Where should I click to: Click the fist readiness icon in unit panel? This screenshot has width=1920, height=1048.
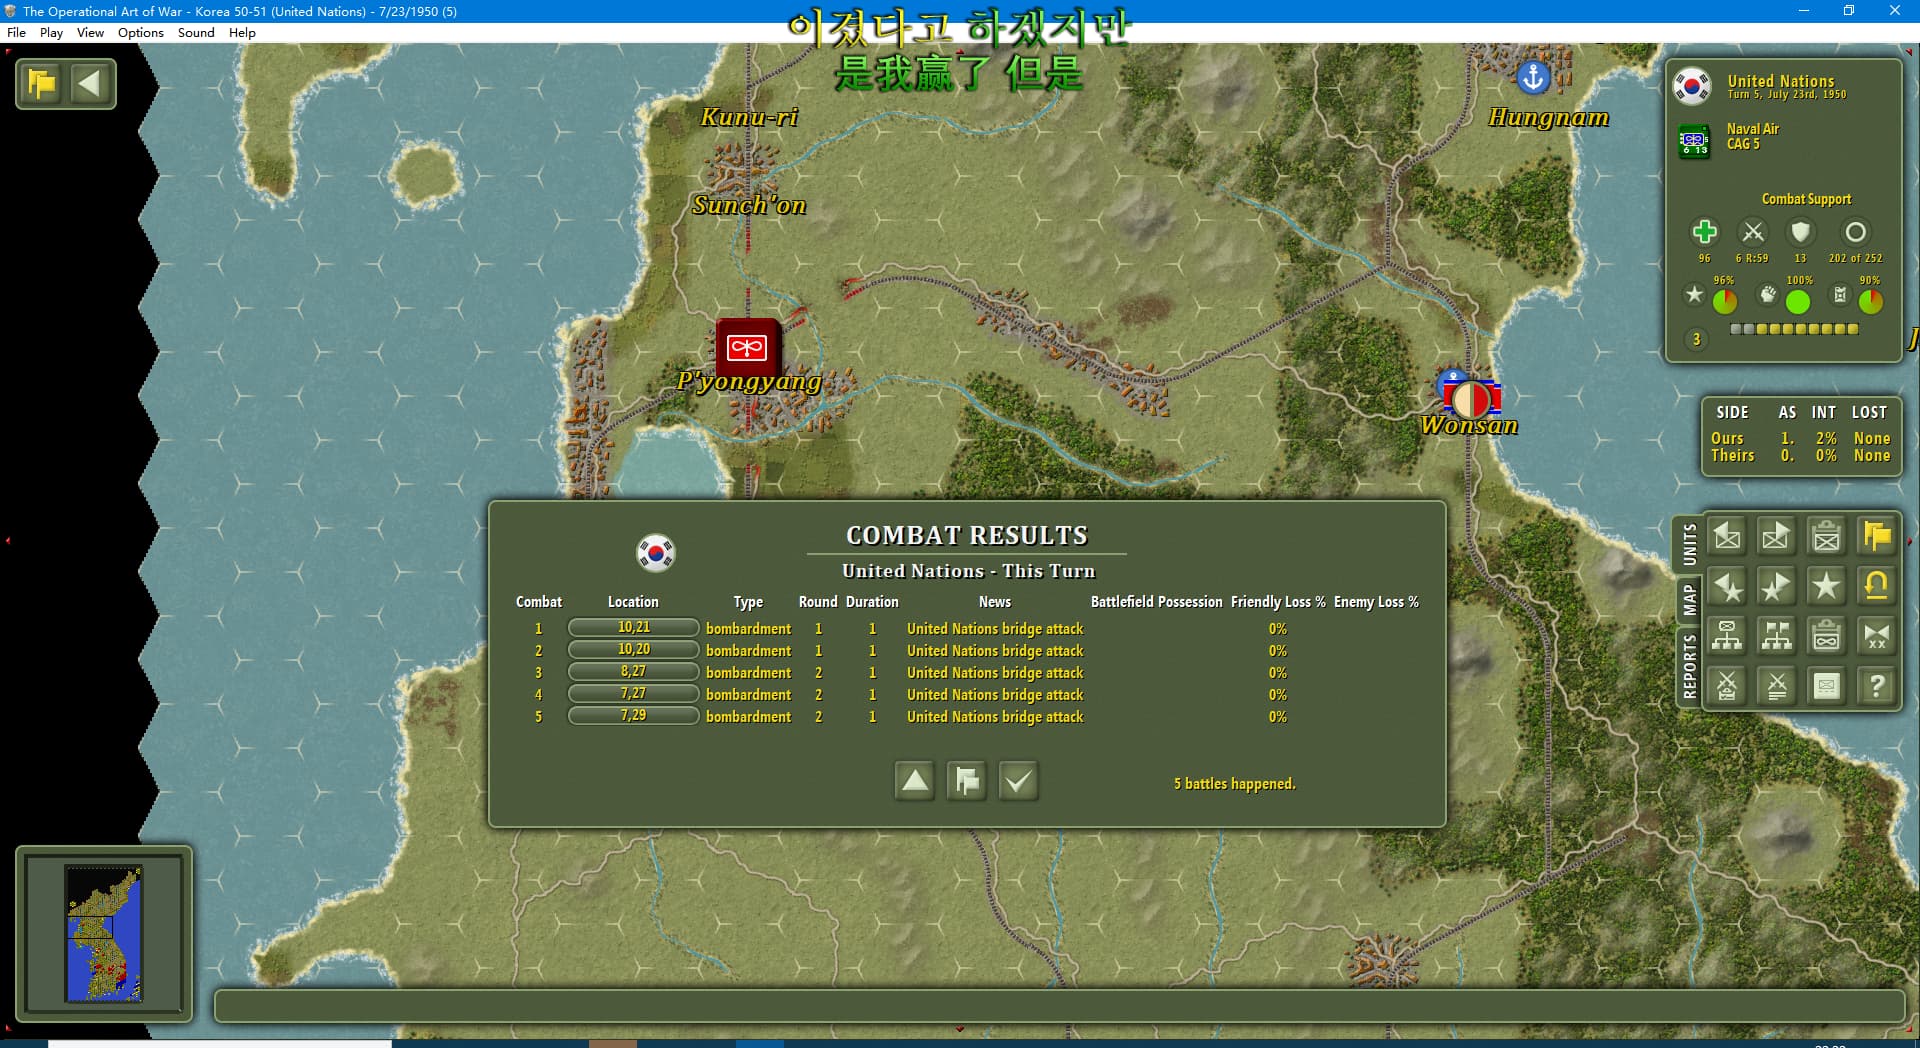click(1768, 294)
